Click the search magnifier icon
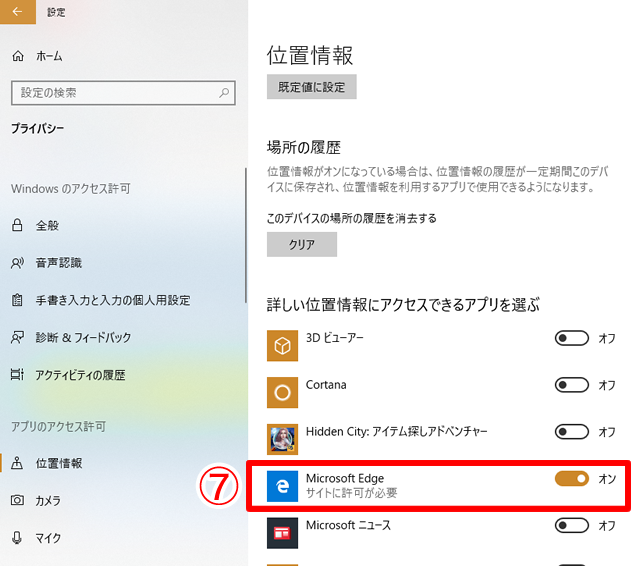640x566 pixels. 224,93
